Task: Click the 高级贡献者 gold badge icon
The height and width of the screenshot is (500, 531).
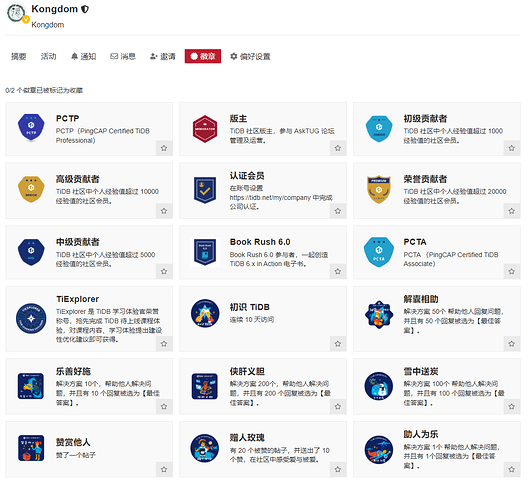Action: point(31,189)
